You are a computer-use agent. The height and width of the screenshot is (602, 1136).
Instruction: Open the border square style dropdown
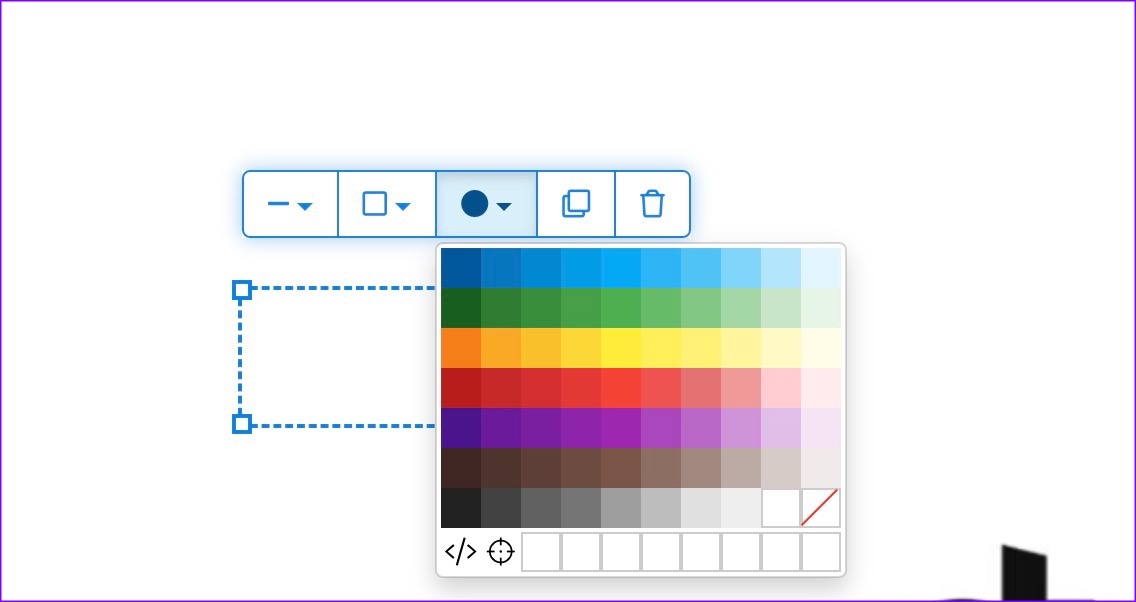click(x=386, y=204)
